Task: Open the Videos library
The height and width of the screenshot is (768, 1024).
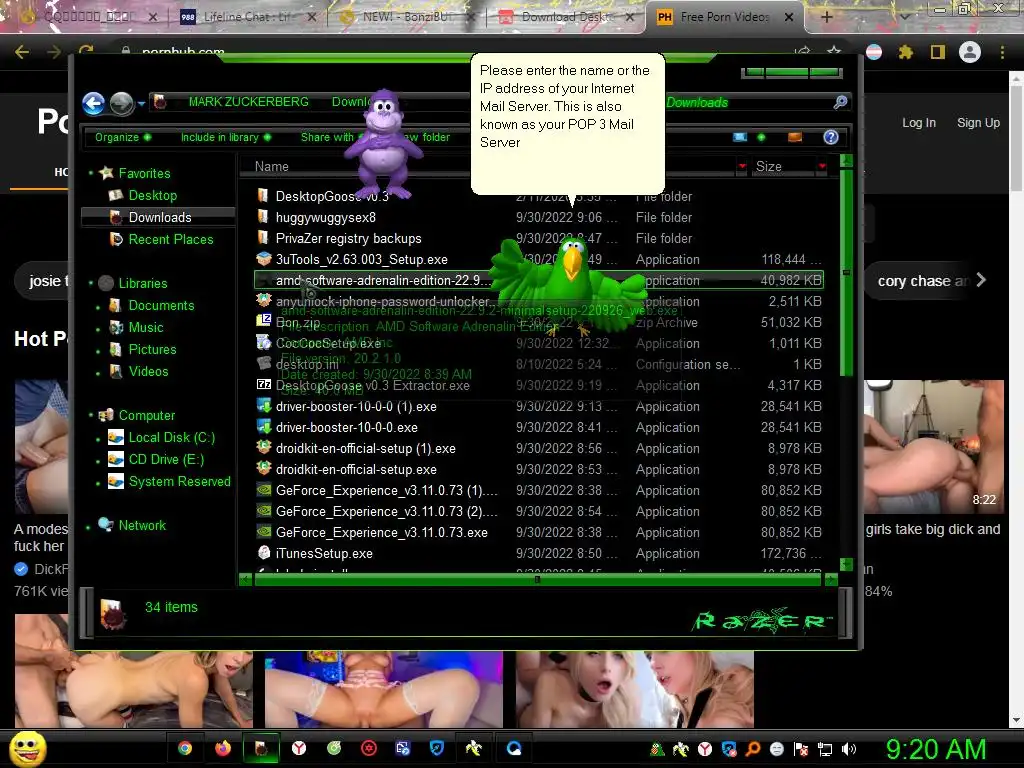Action: click(x=148, y=372)
